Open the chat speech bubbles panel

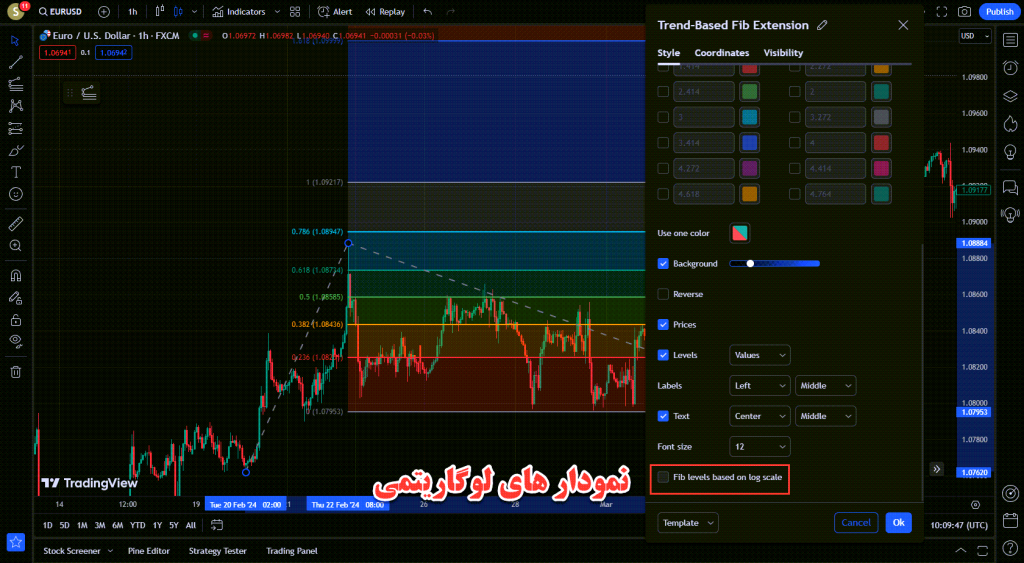tap(1010, 187)
